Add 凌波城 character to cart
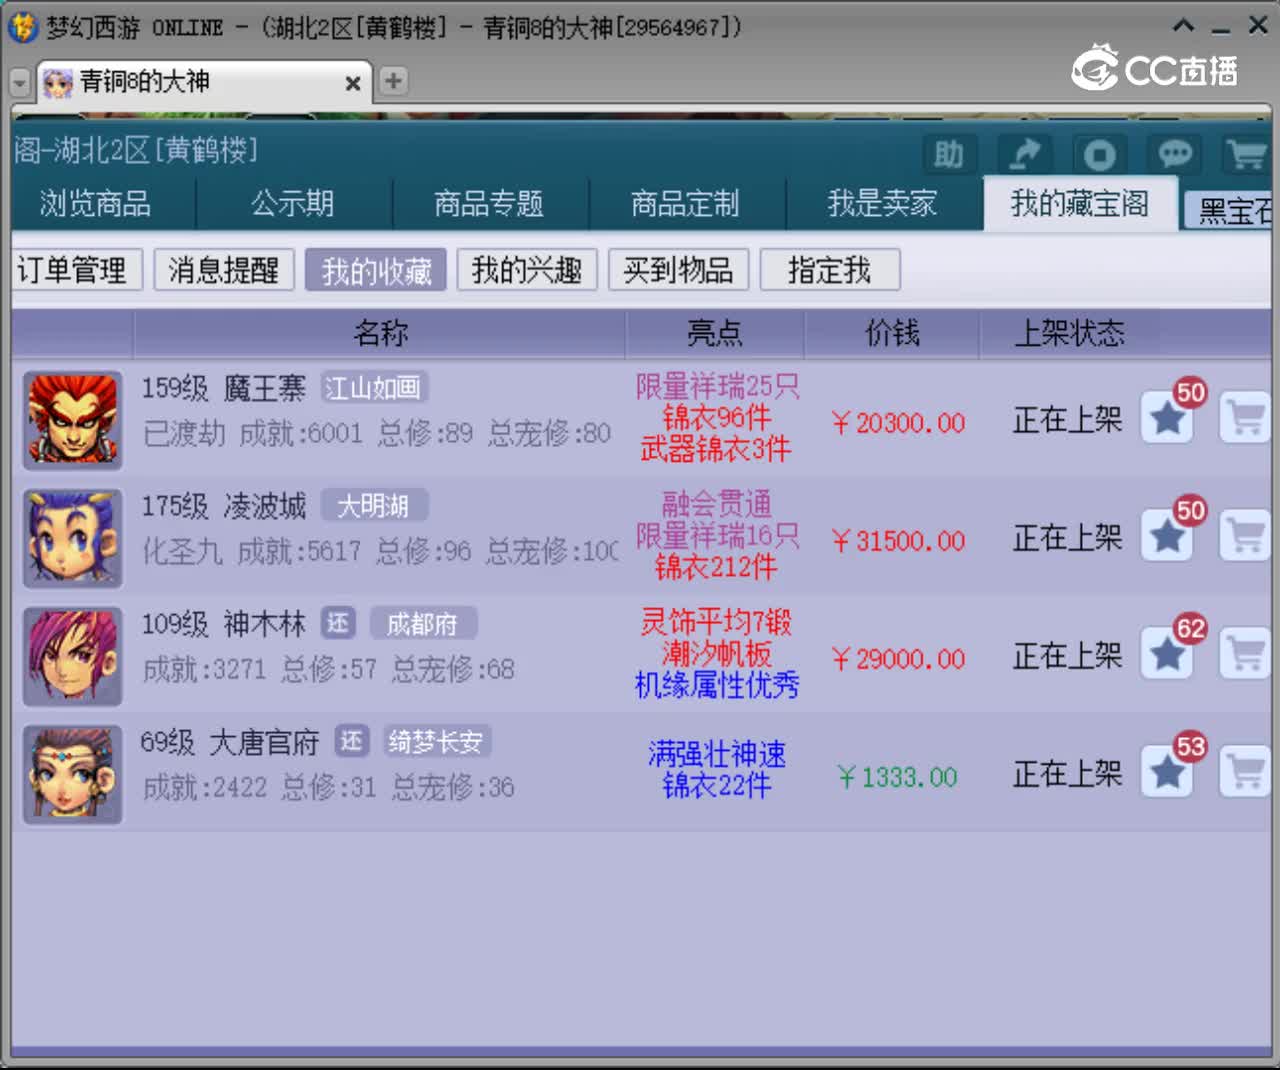1280x1070 pixels. [x=1244, y=536]
